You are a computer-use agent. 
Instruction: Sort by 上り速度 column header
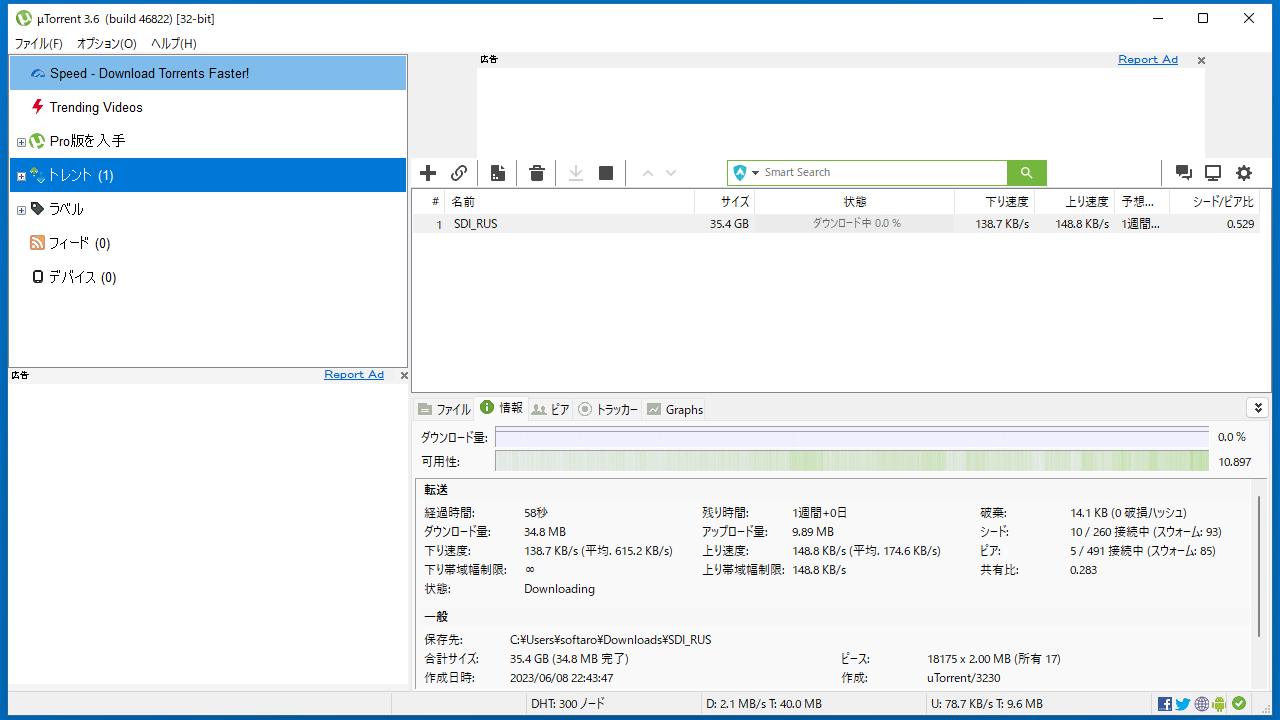[1074, 202]
